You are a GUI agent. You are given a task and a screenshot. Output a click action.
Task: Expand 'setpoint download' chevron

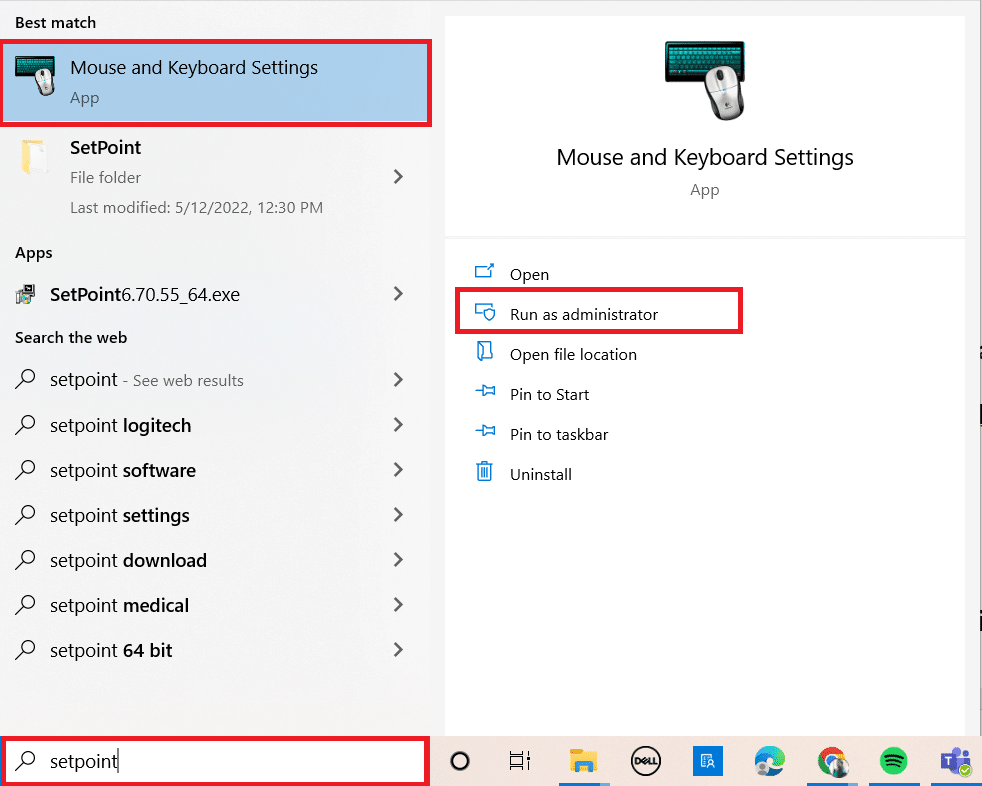[x=398, y=560]
